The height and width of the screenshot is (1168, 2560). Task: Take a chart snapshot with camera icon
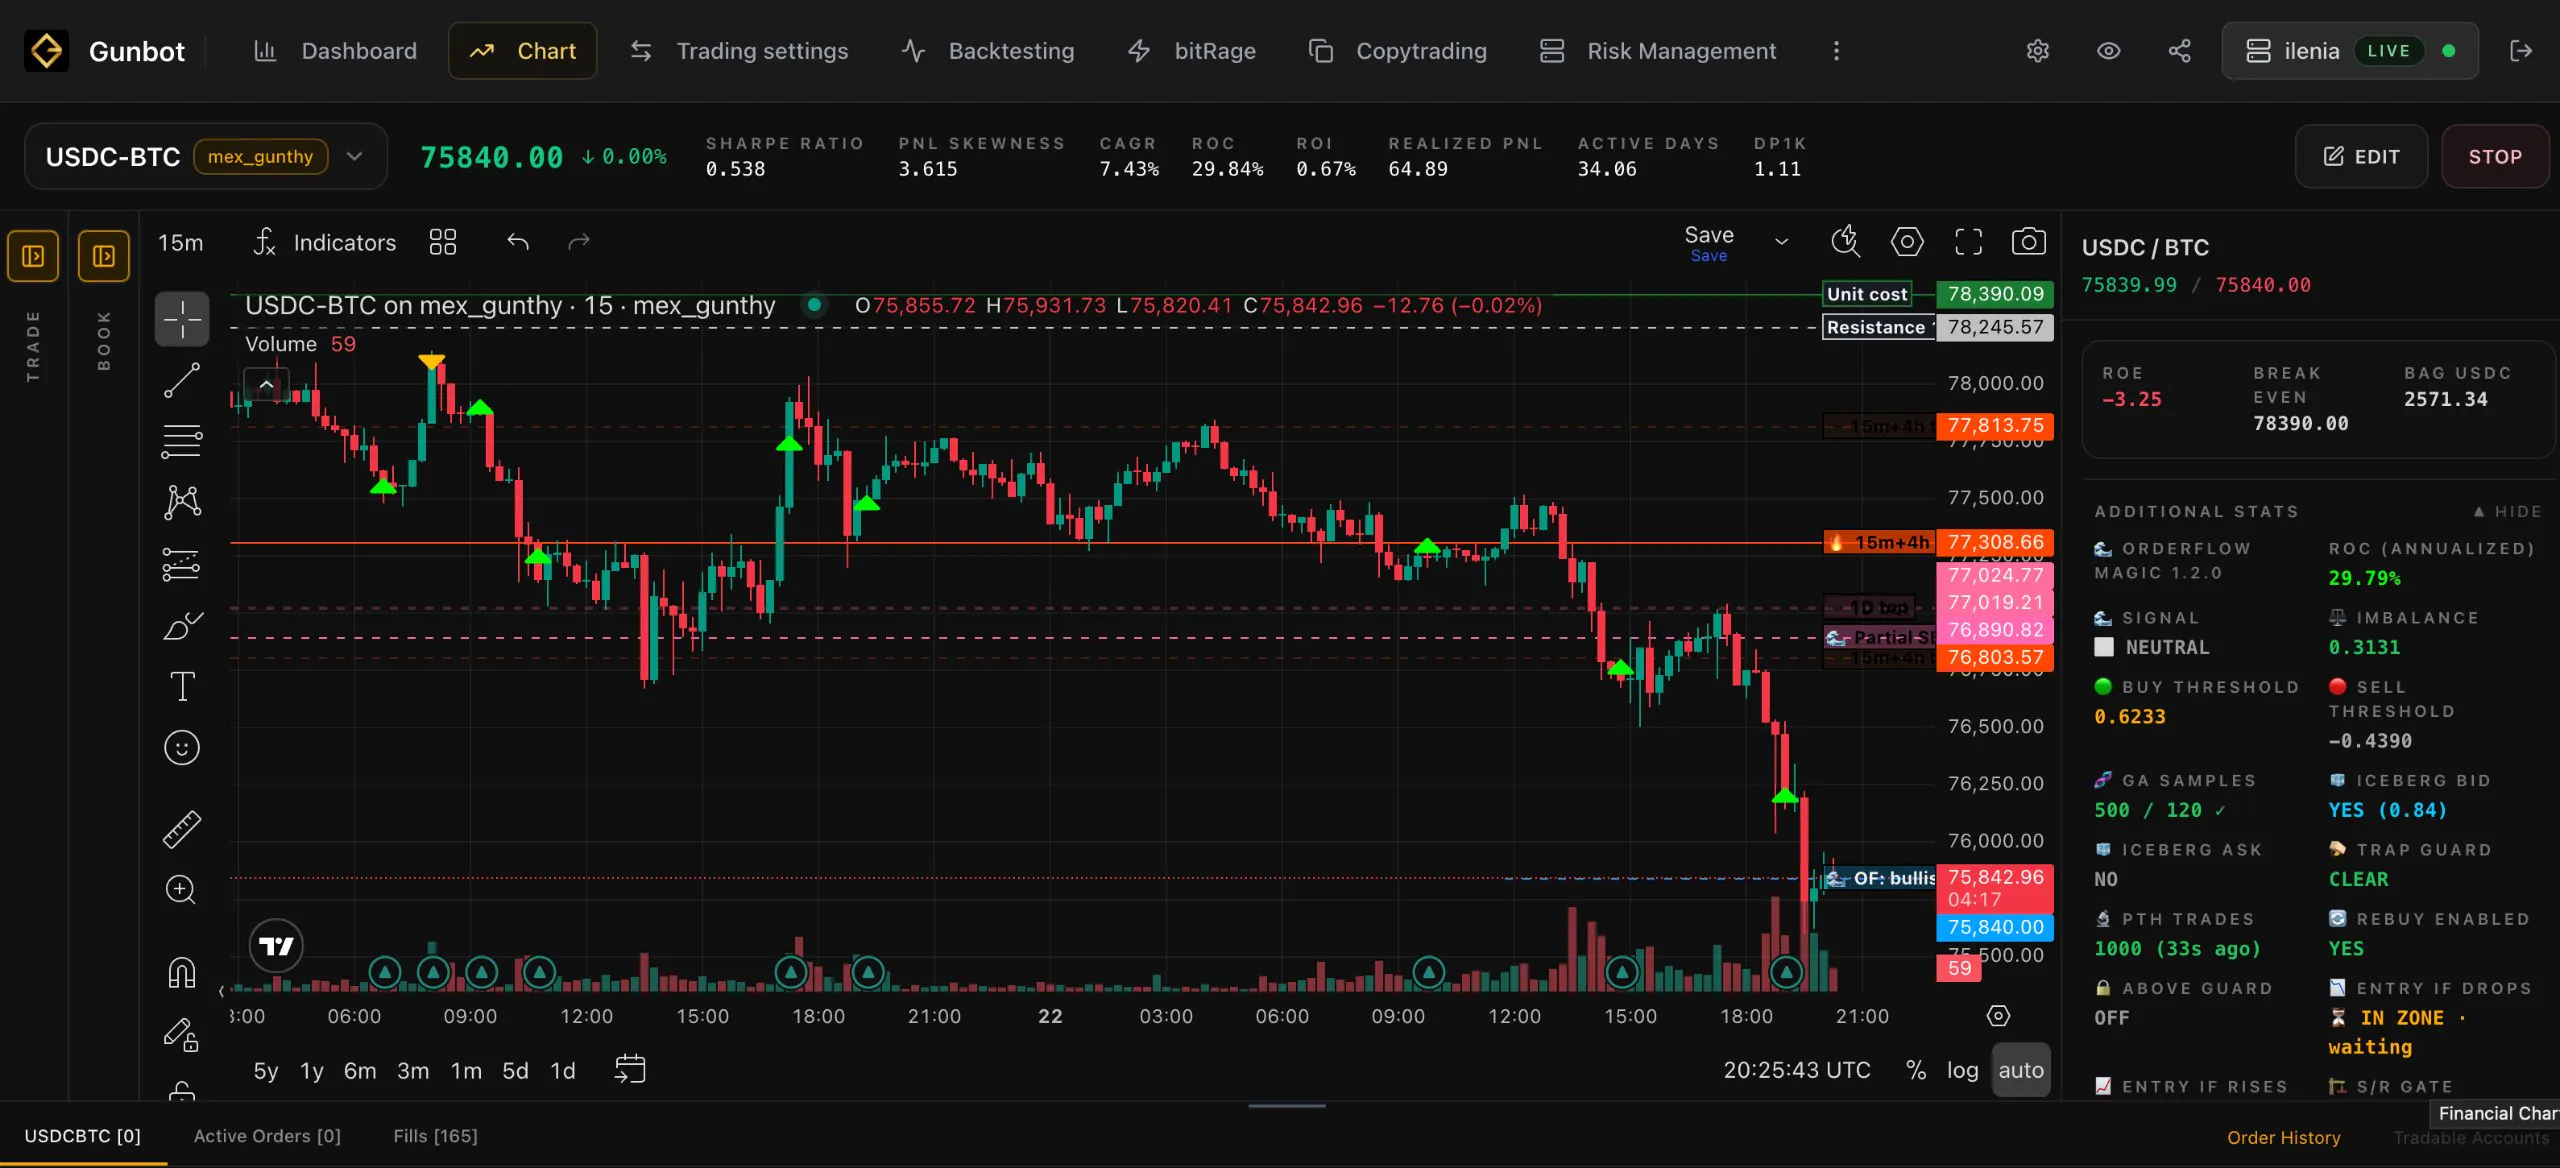[x=2028, y=242]
